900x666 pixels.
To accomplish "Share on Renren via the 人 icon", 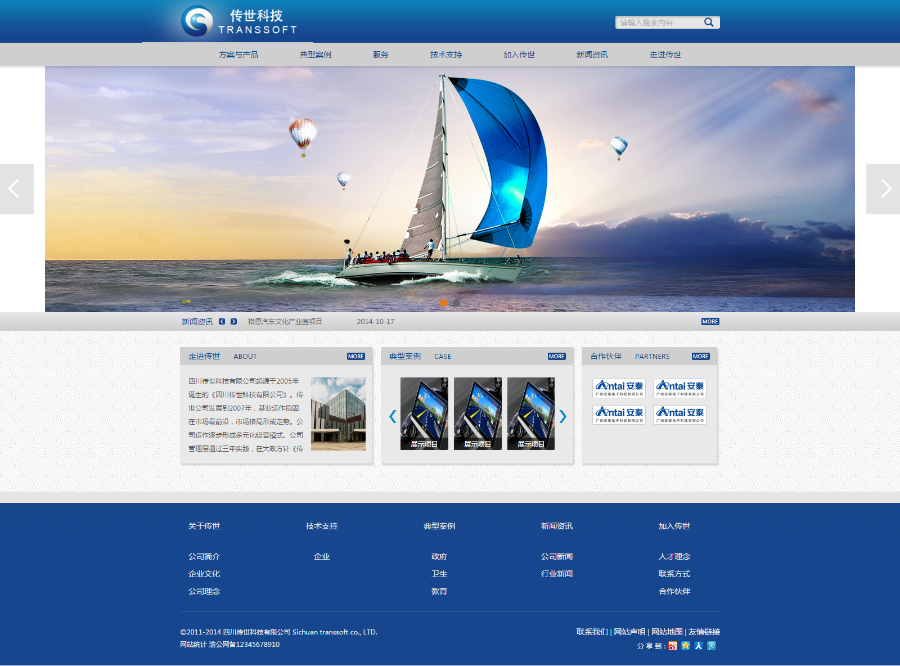I will click(x=699, y=646).
